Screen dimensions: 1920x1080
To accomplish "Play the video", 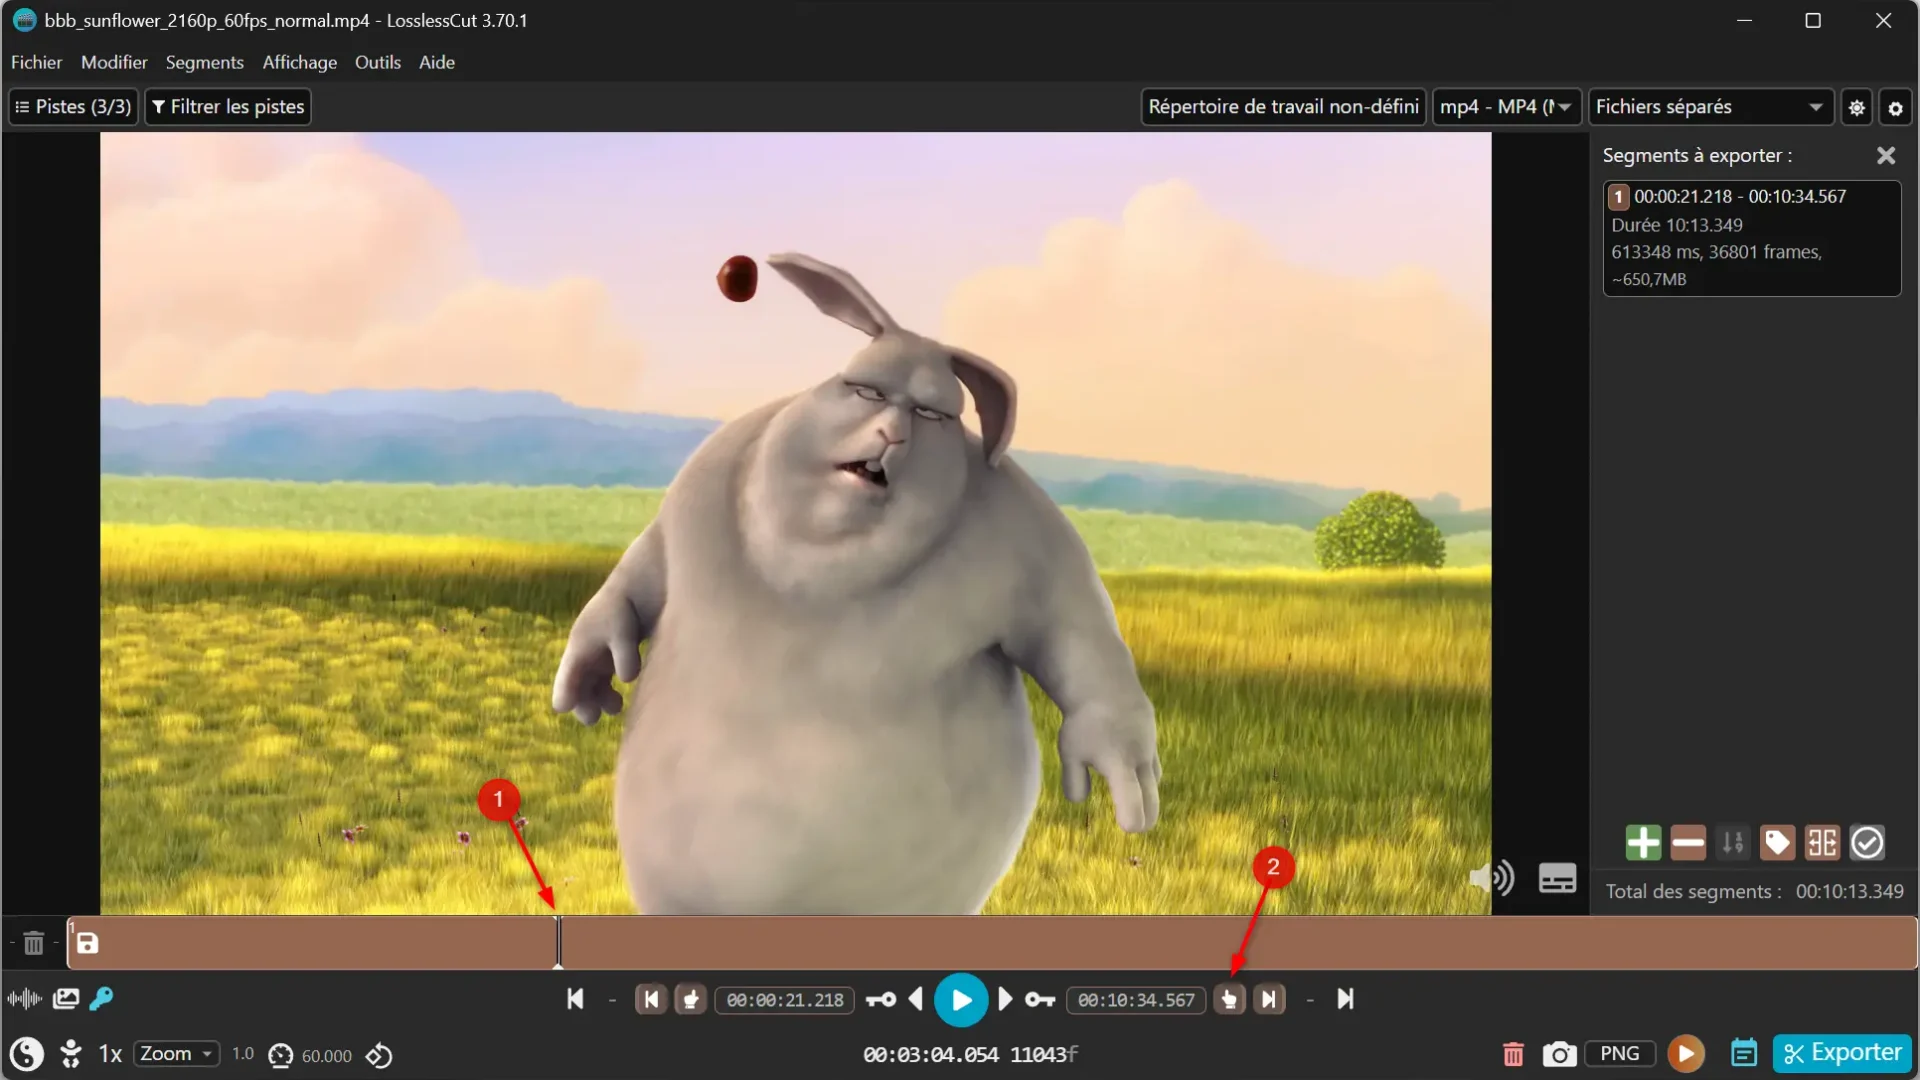I will tap(961, 1000).
